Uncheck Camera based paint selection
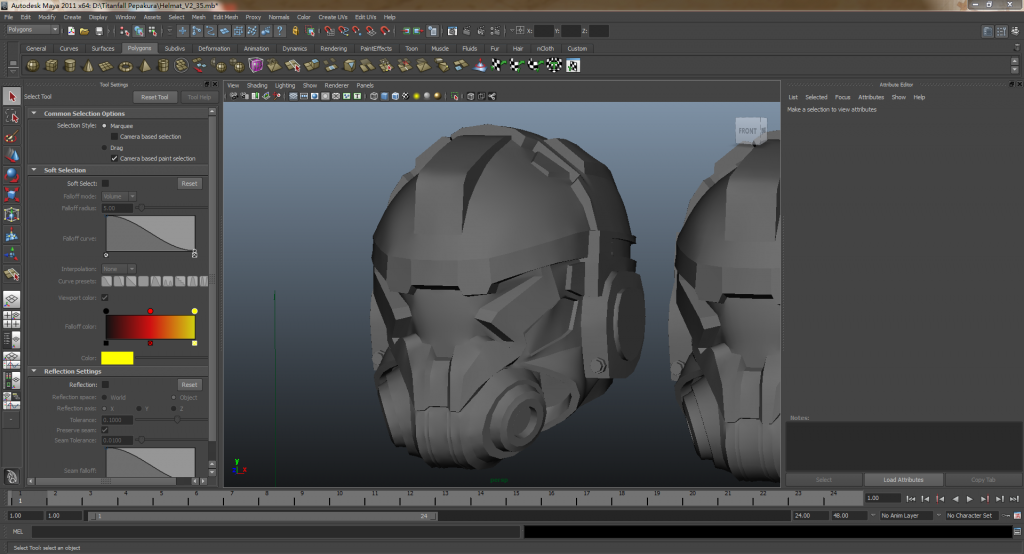1024x554 pixels. 114,158
